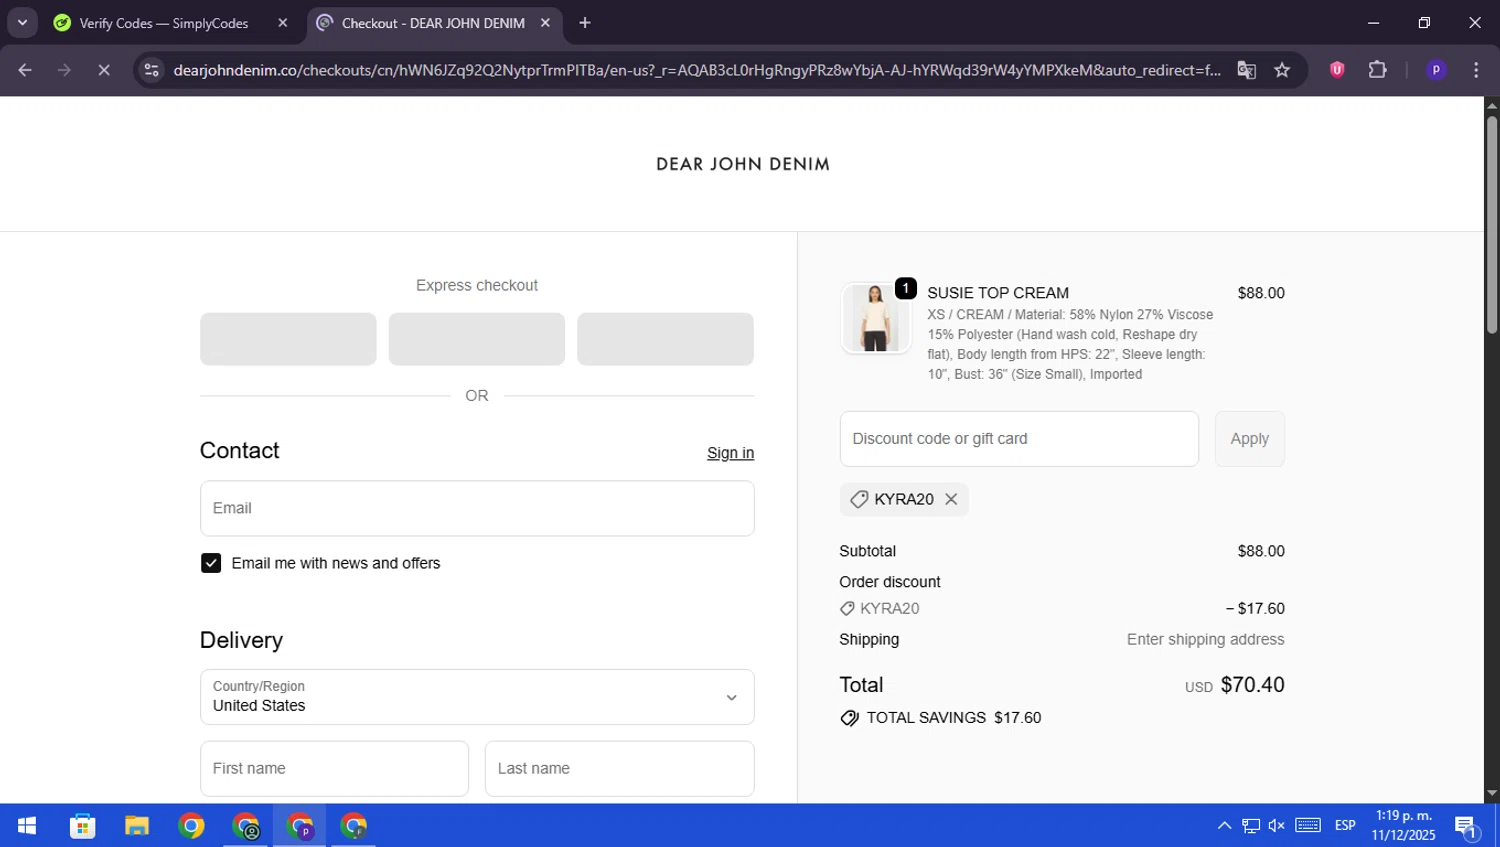1500x847 pixels.
Task: Click the DEAR JOHN DENIM store logo
Action: click(743, 164)
